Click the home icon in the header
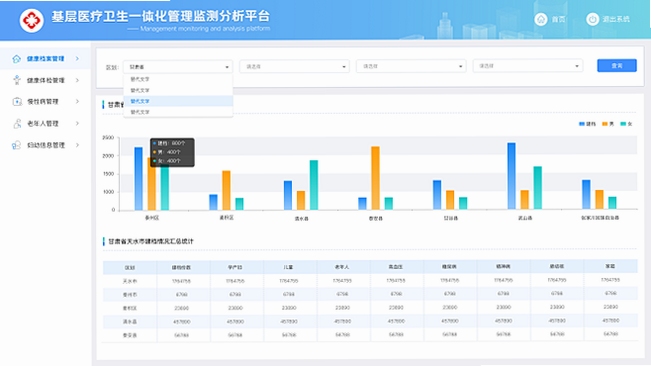The width and height of the screenshot is (651, 366). click(541, 19)
